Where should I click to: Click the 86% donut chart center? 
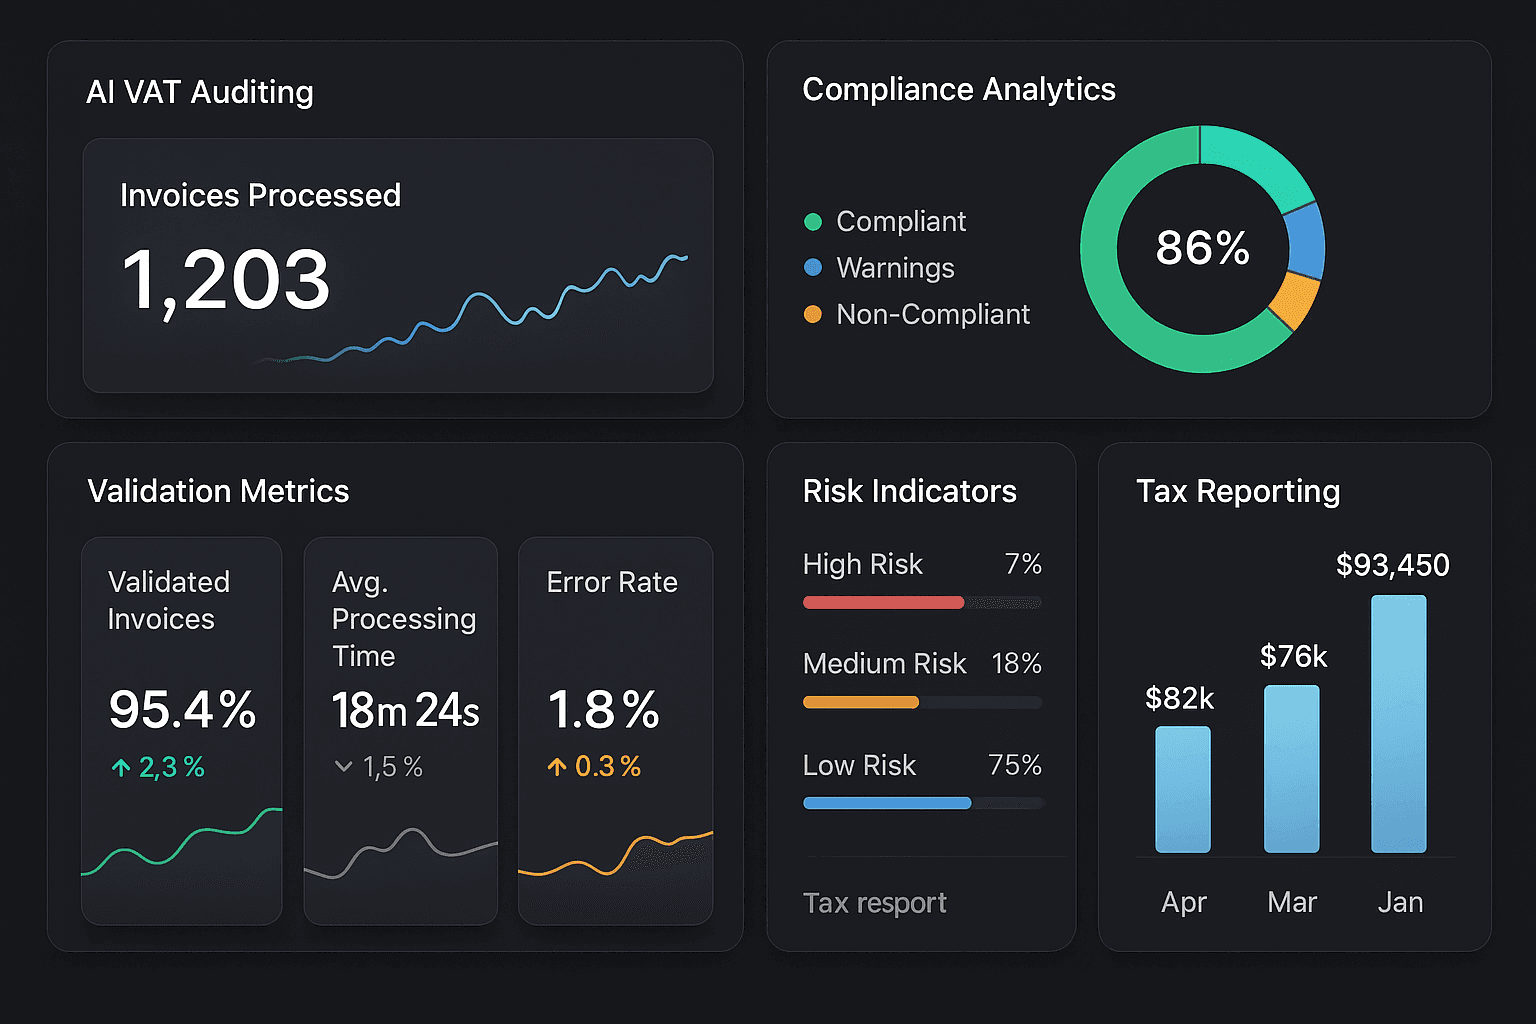click(x=1203, y=248)
